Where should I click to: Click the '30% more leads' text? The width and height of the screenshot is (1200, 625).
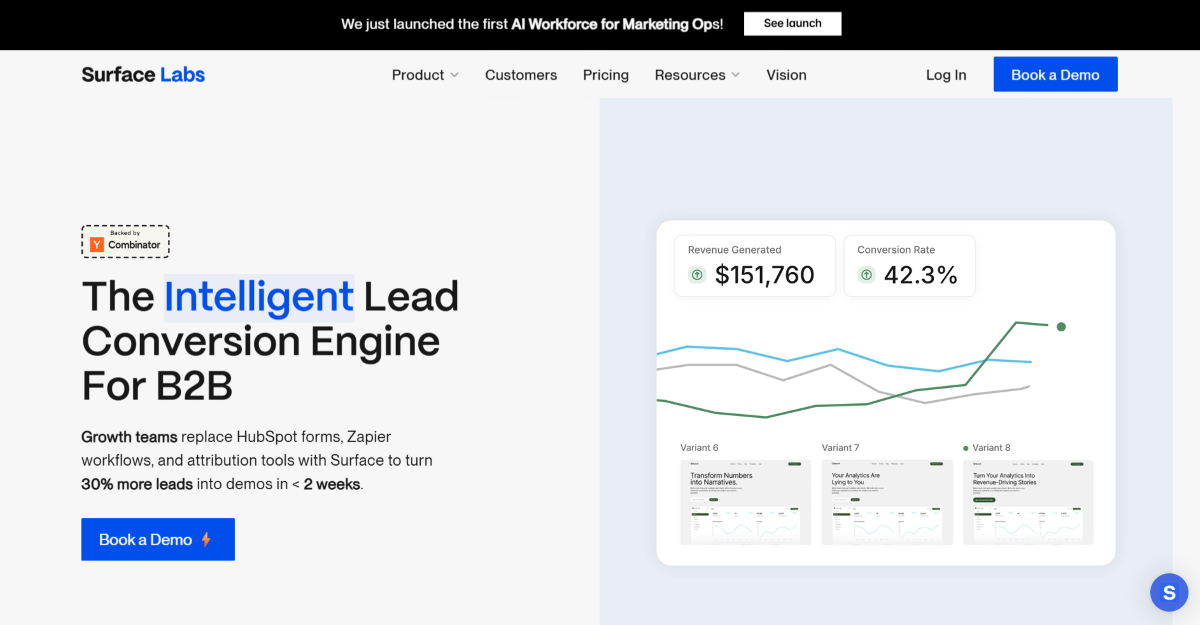point(137,484)
